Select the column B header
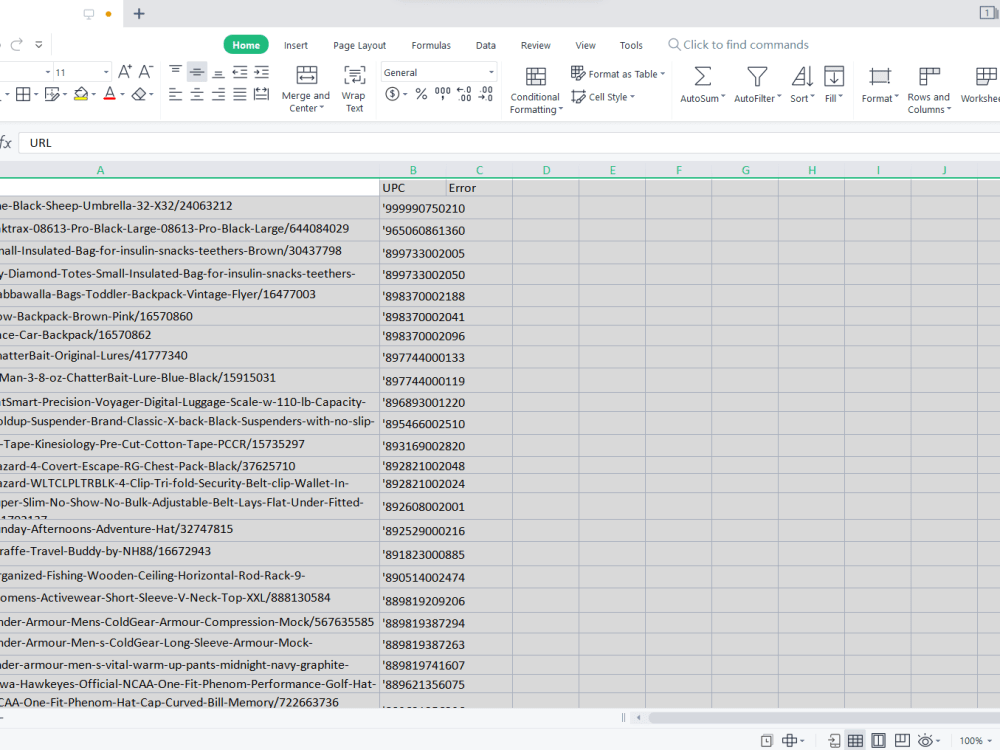 tap(413, 170)
